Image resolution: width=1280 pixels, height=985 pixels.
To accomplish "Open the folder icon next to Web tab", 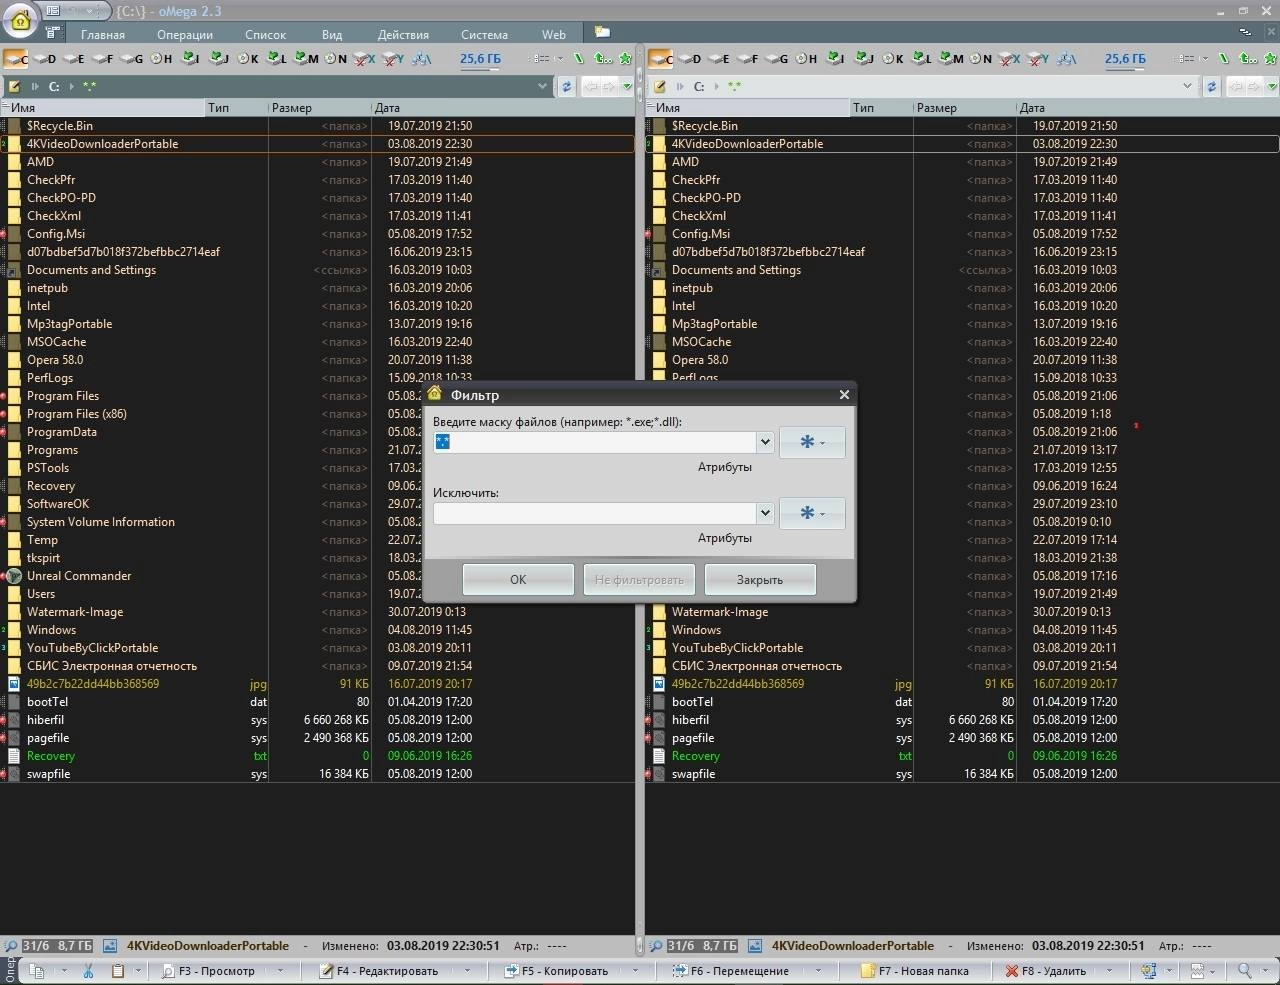I will click(601, 33).
